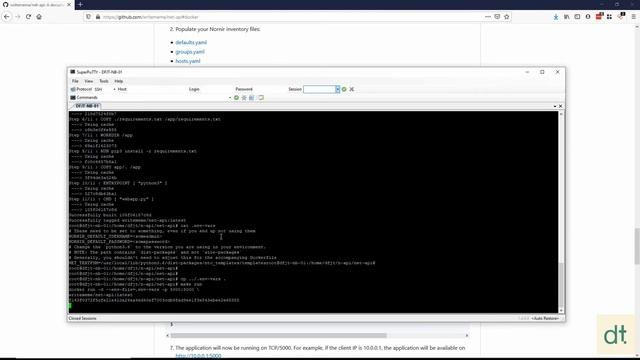This screenshot has height=360, width=640.
Task: Click the code block scroll left arrow
Action: [167, 336]
